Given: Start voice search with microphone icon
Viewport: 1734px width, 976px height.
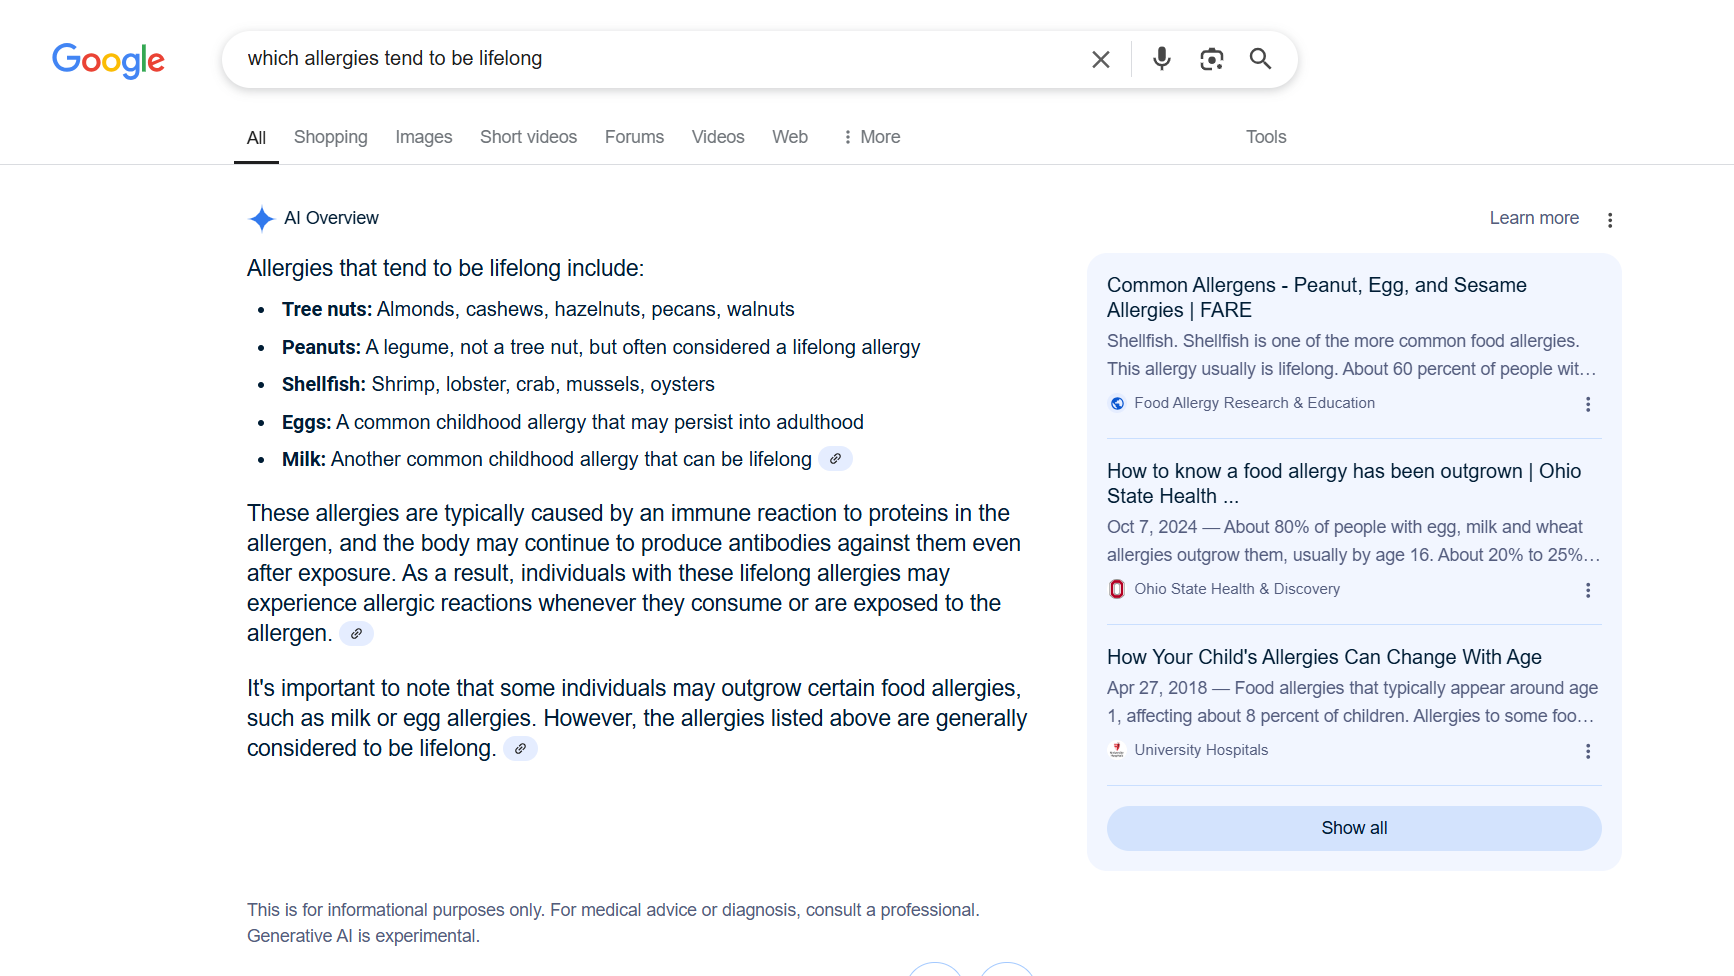Looking at the screenshot, I should tap(1161, 59).
